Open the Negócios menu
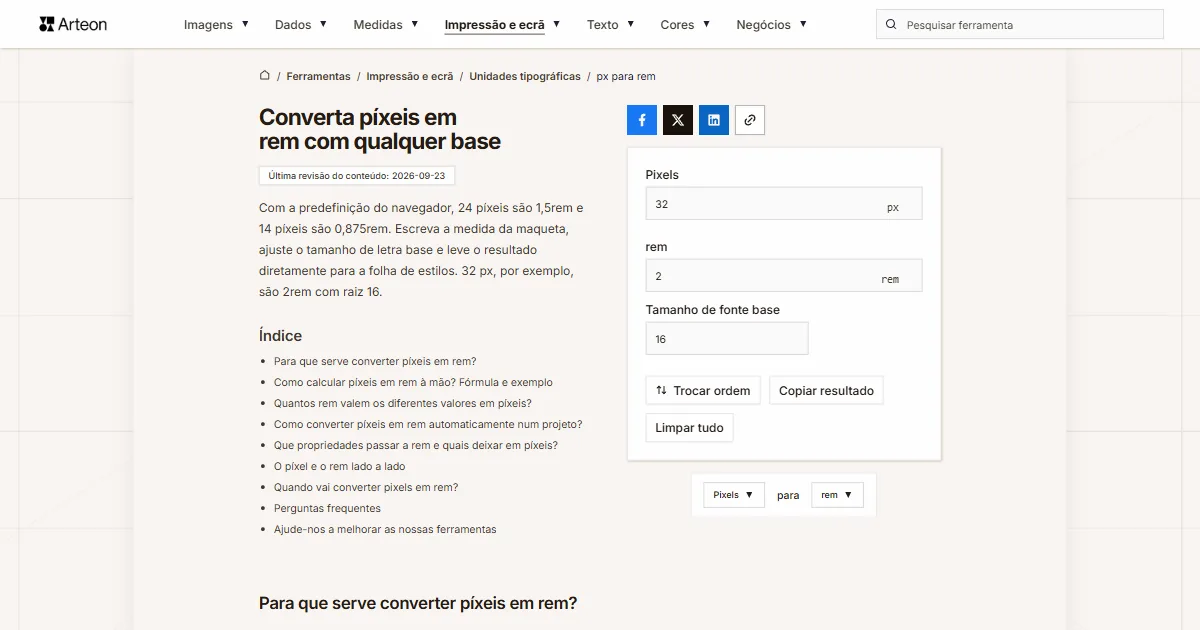 tap(771, 24)
